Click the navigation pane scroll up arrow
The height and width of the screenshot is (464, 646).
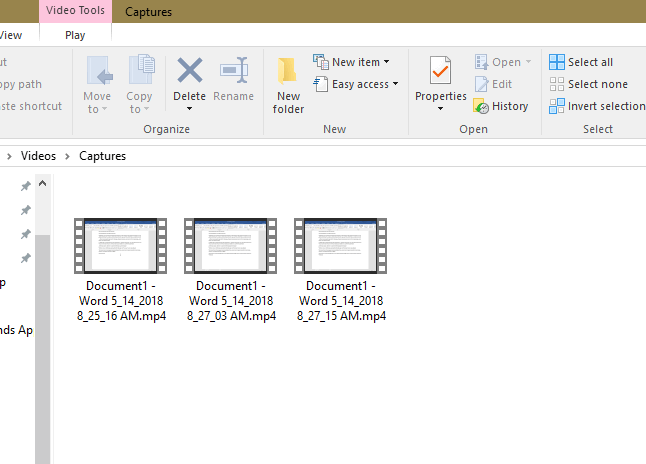(x=42, y=183)
